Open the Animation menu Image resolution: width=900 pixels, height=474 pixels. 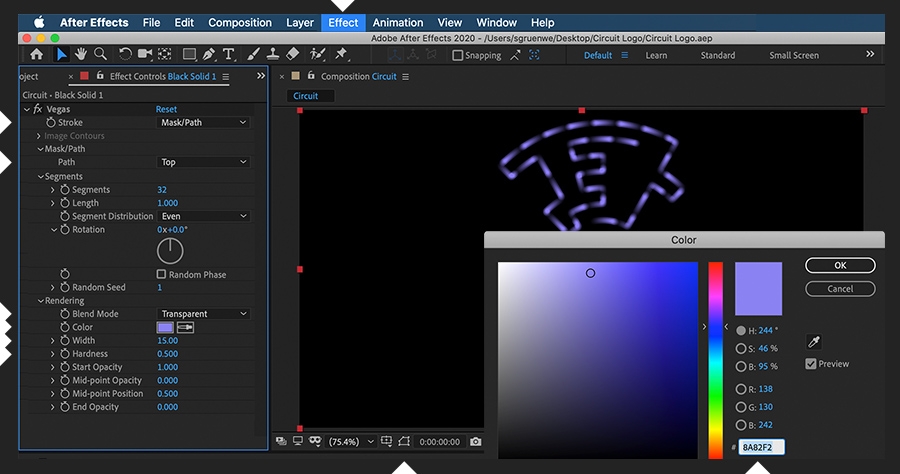pos(397,22)
